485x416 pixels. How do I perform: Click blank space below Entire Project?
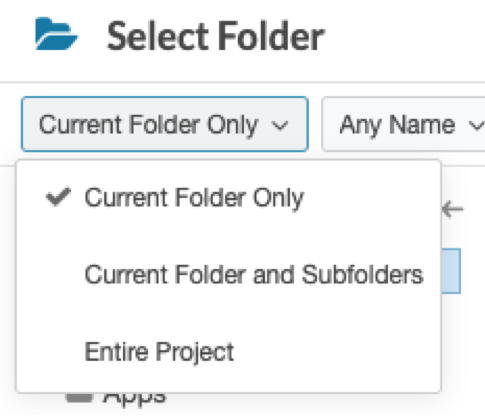(229, 378)
